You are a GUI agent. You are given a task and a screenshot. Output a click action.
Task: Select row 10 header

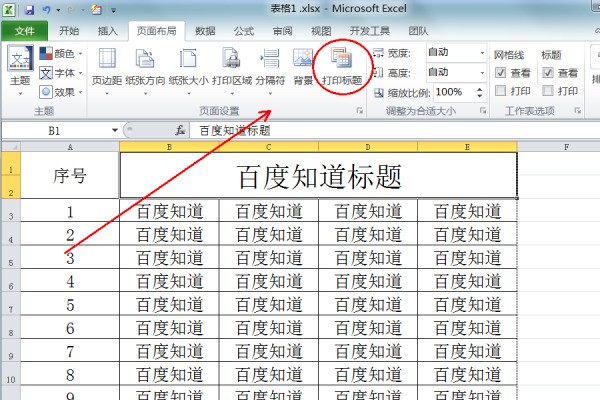click(x=11, y=374)
